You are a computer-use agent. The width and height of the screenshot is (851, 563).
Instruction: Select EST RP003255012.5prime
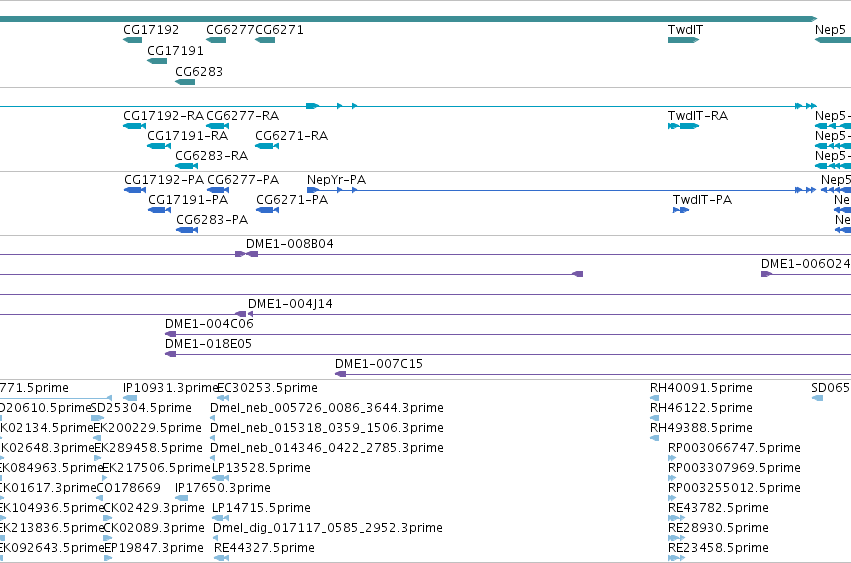734,488
